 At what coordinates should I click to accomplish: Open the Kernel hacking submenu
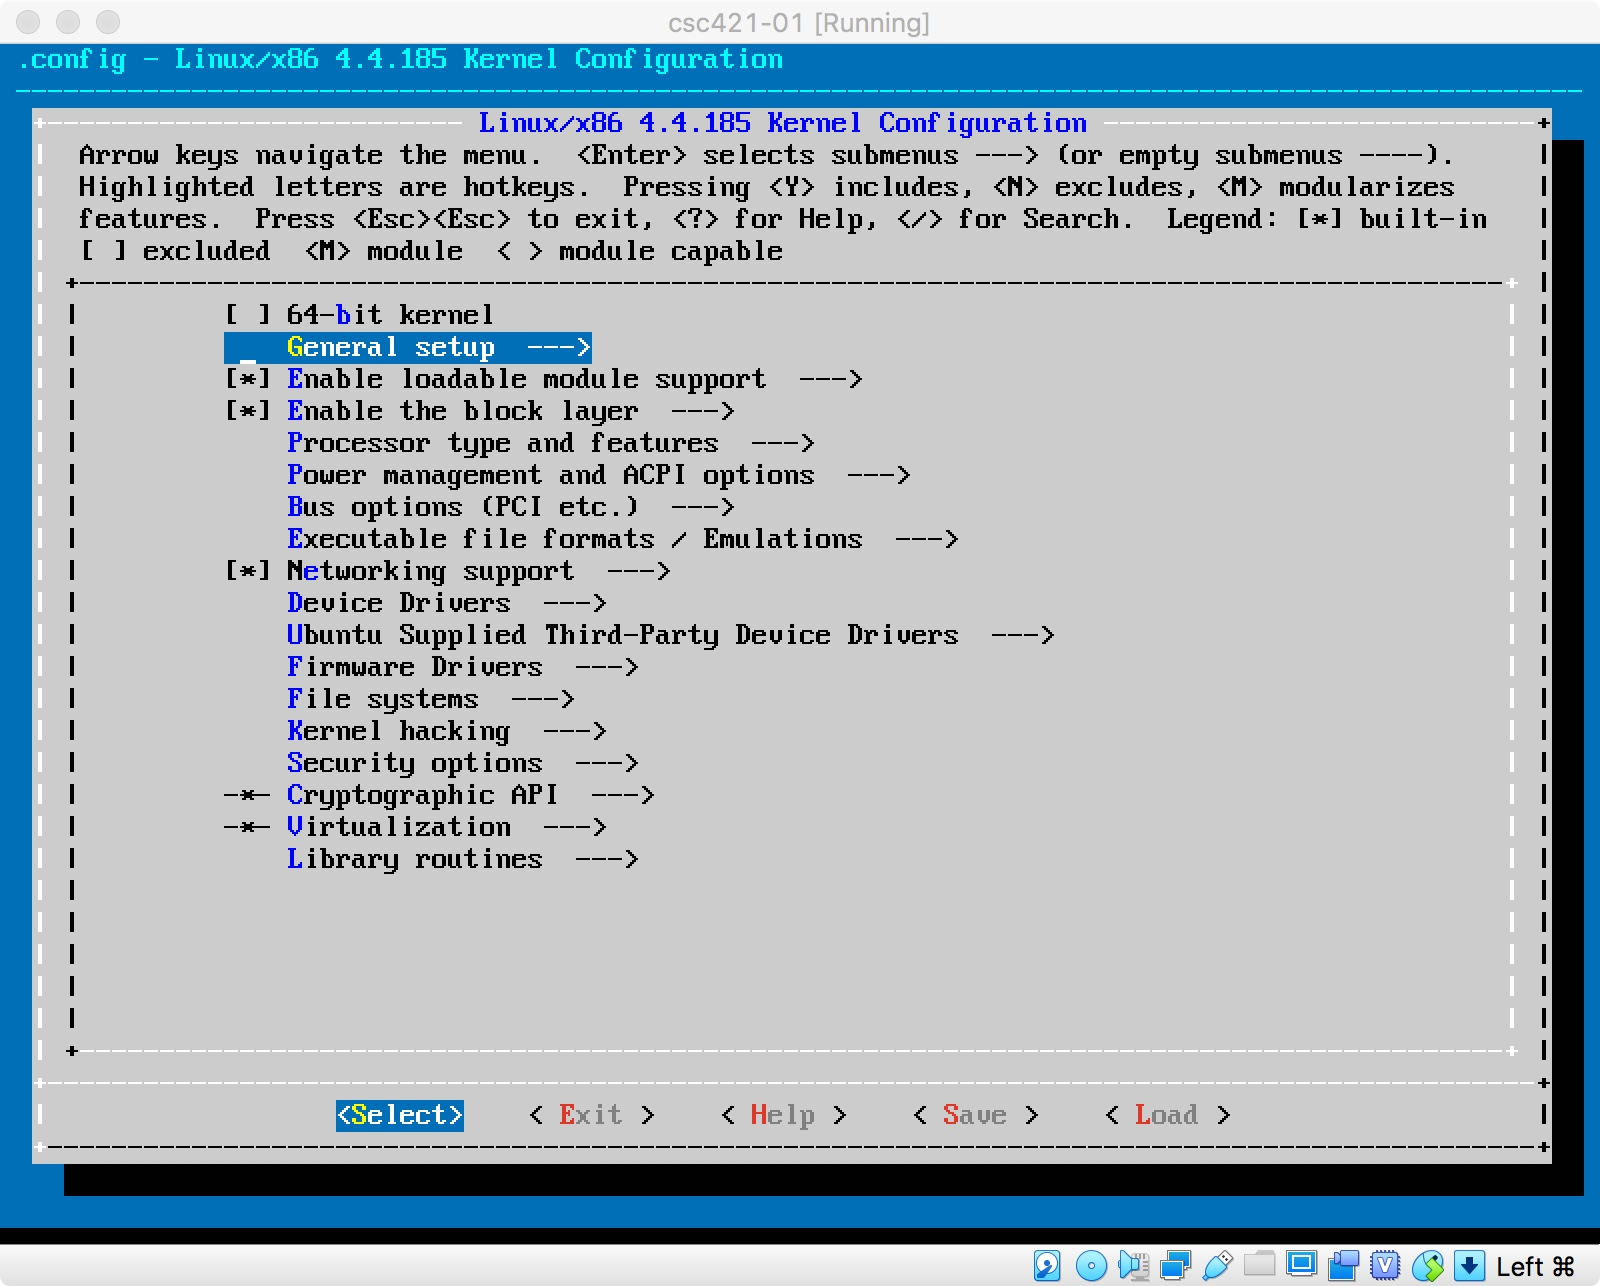[446, 731]
